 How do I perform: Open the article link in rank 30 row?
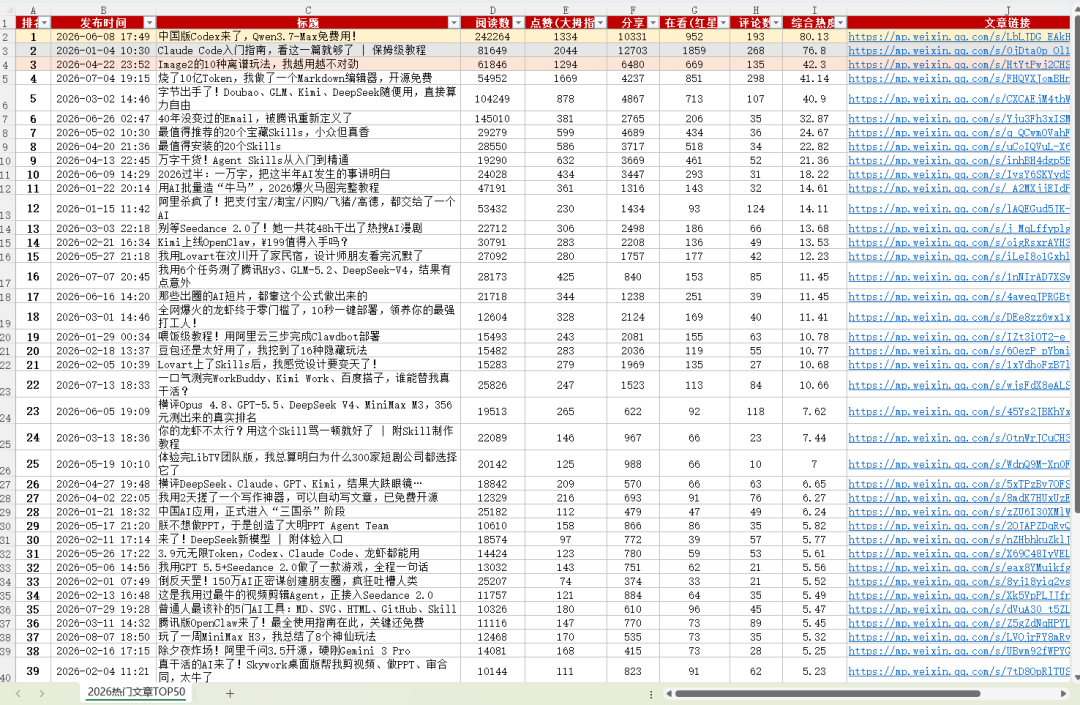(x=959, y=539)
